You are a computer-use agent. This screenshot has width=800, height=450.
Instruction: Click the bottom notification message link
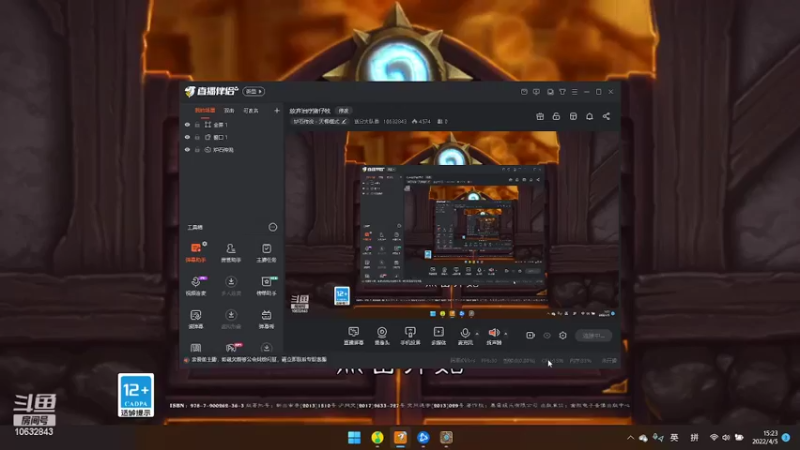(259, 360)
